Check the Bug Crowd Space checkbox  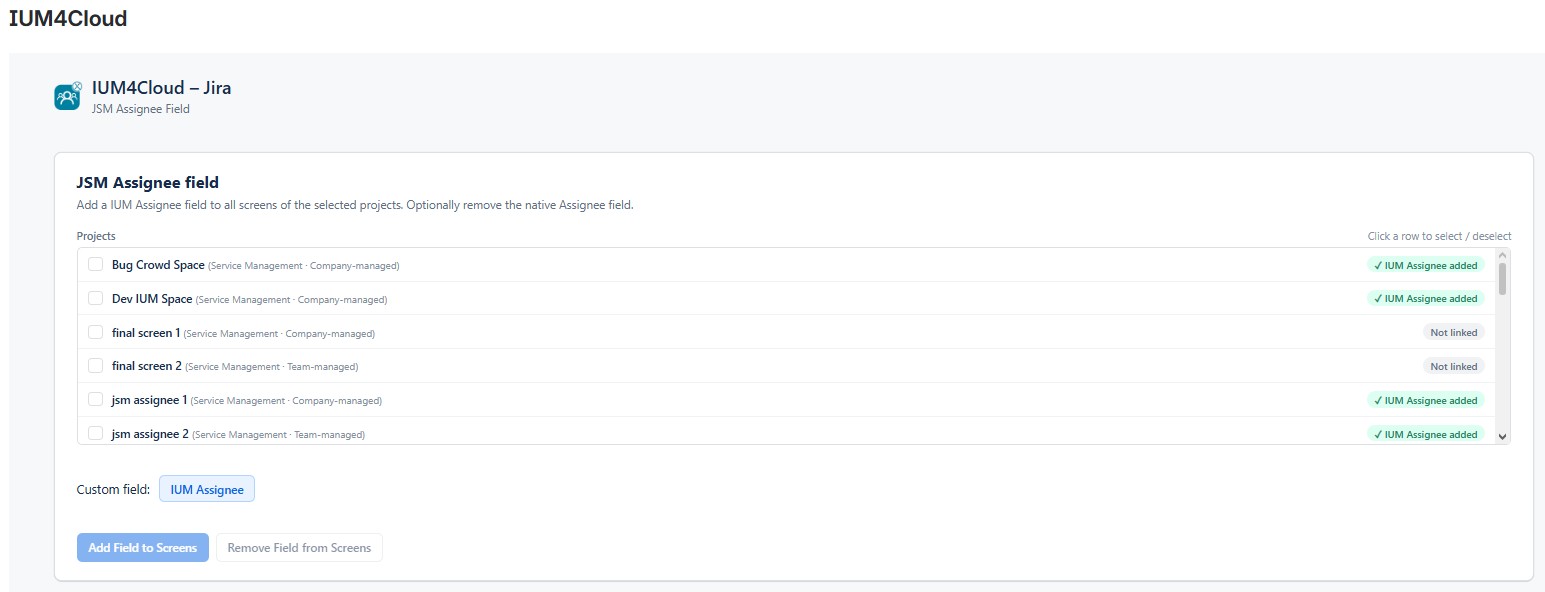point(95,265)
